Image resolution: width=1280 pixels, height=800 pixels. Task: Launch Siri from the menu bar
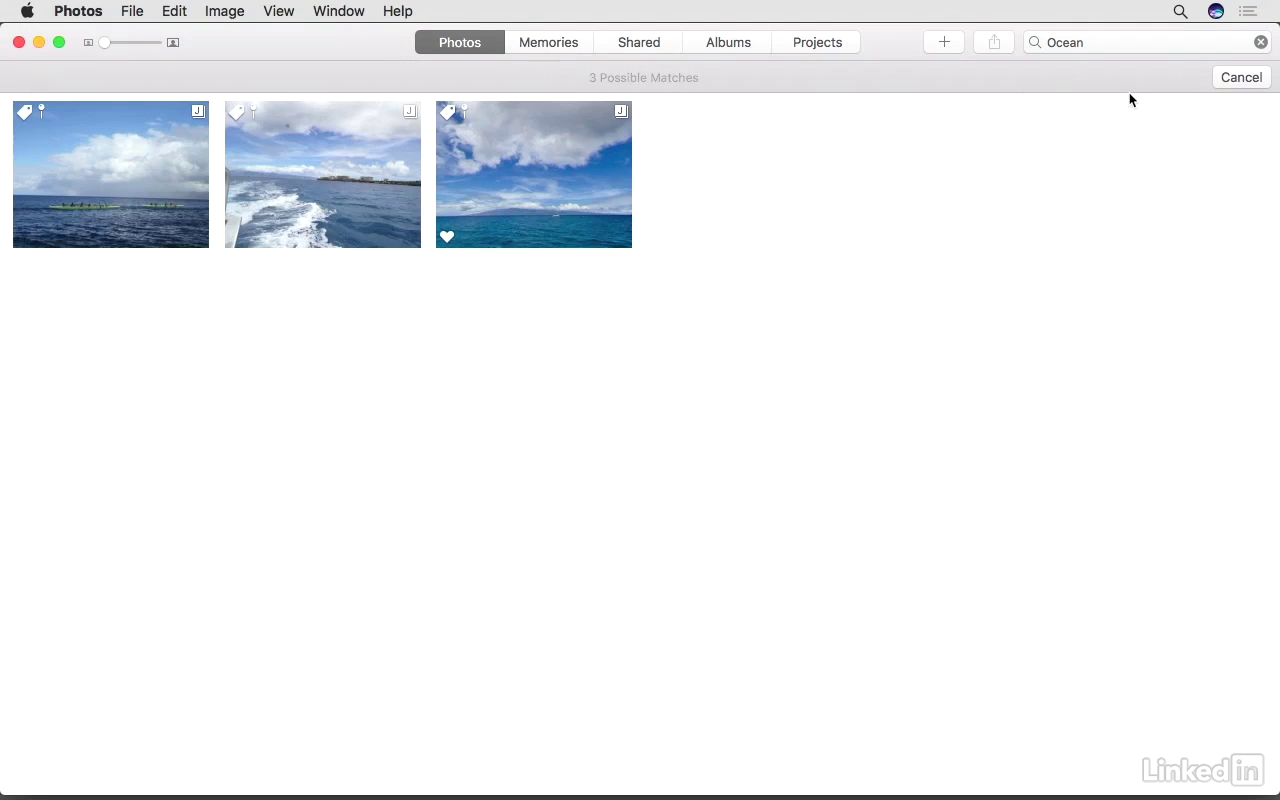[1216, 11]
